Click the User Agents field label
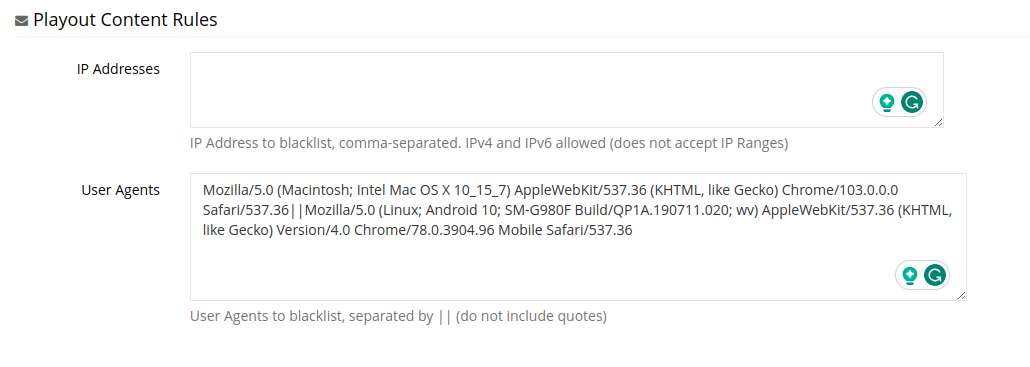 (x=121, y=190)
